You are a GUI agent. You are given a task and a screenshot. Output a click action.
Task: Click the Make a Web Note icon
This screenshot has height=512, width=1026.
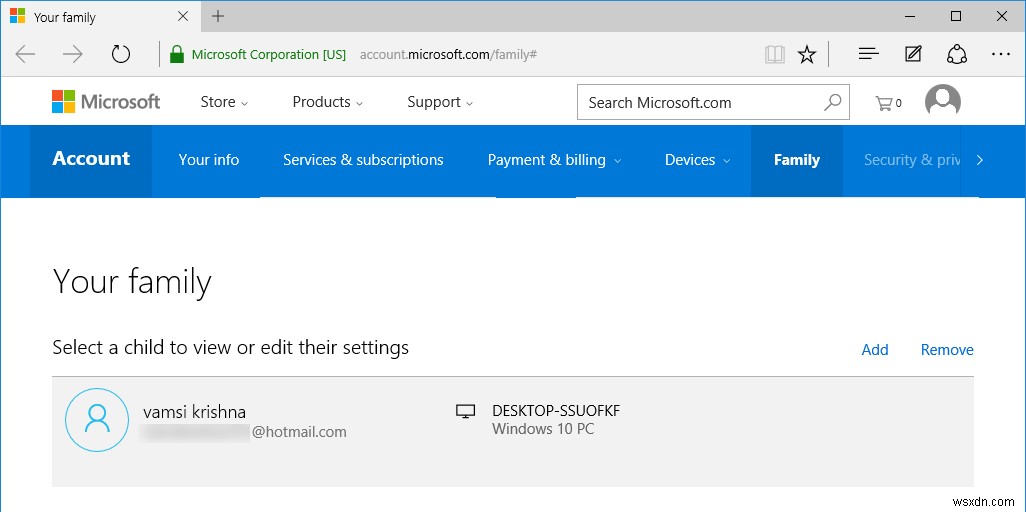click(913, 54)
